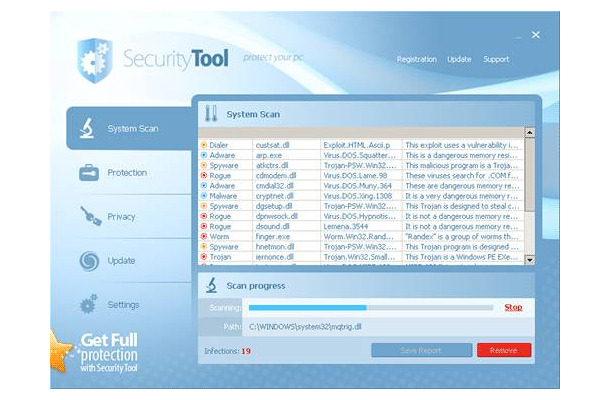Close the Security Tool window
The image size is (610, 400).
[536, 35]
